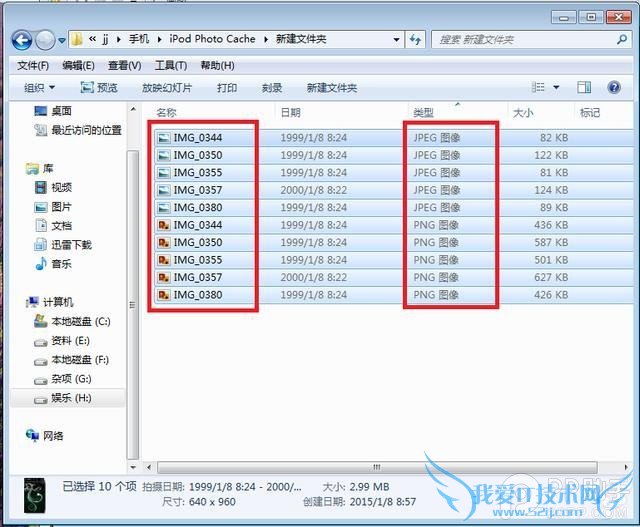Sort by the 标记 column header
Viewport: 640px width, 527px height.
(x=590, y=112)
